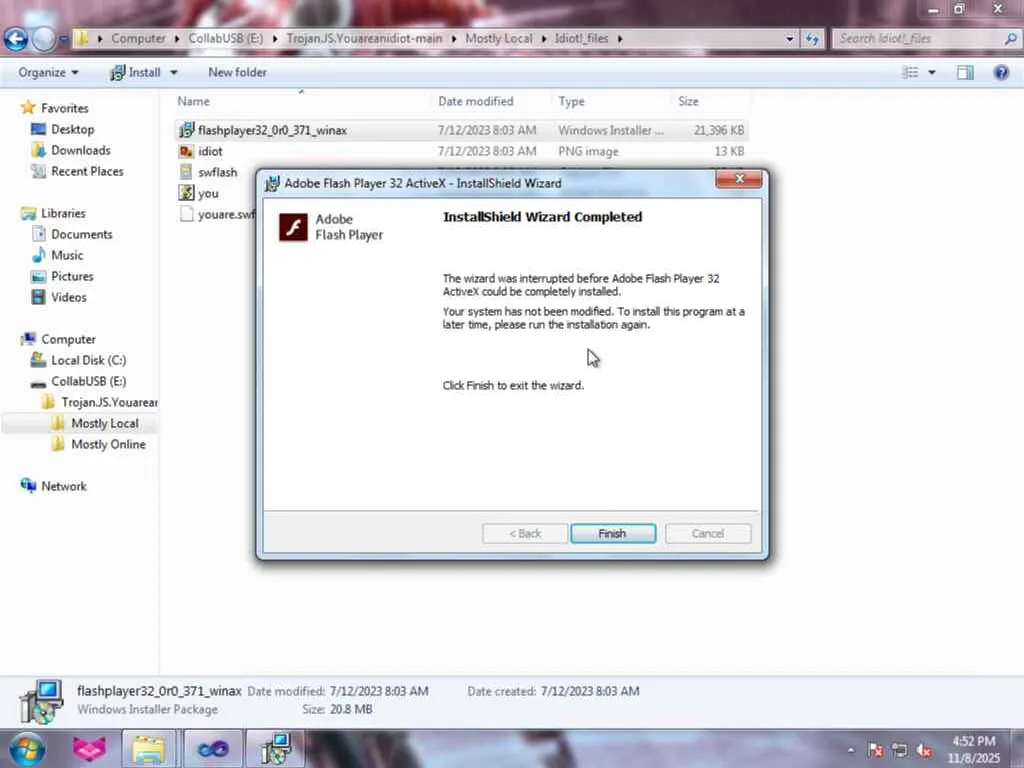Click Libraries in the navigation pane

(x=63, y=214)
